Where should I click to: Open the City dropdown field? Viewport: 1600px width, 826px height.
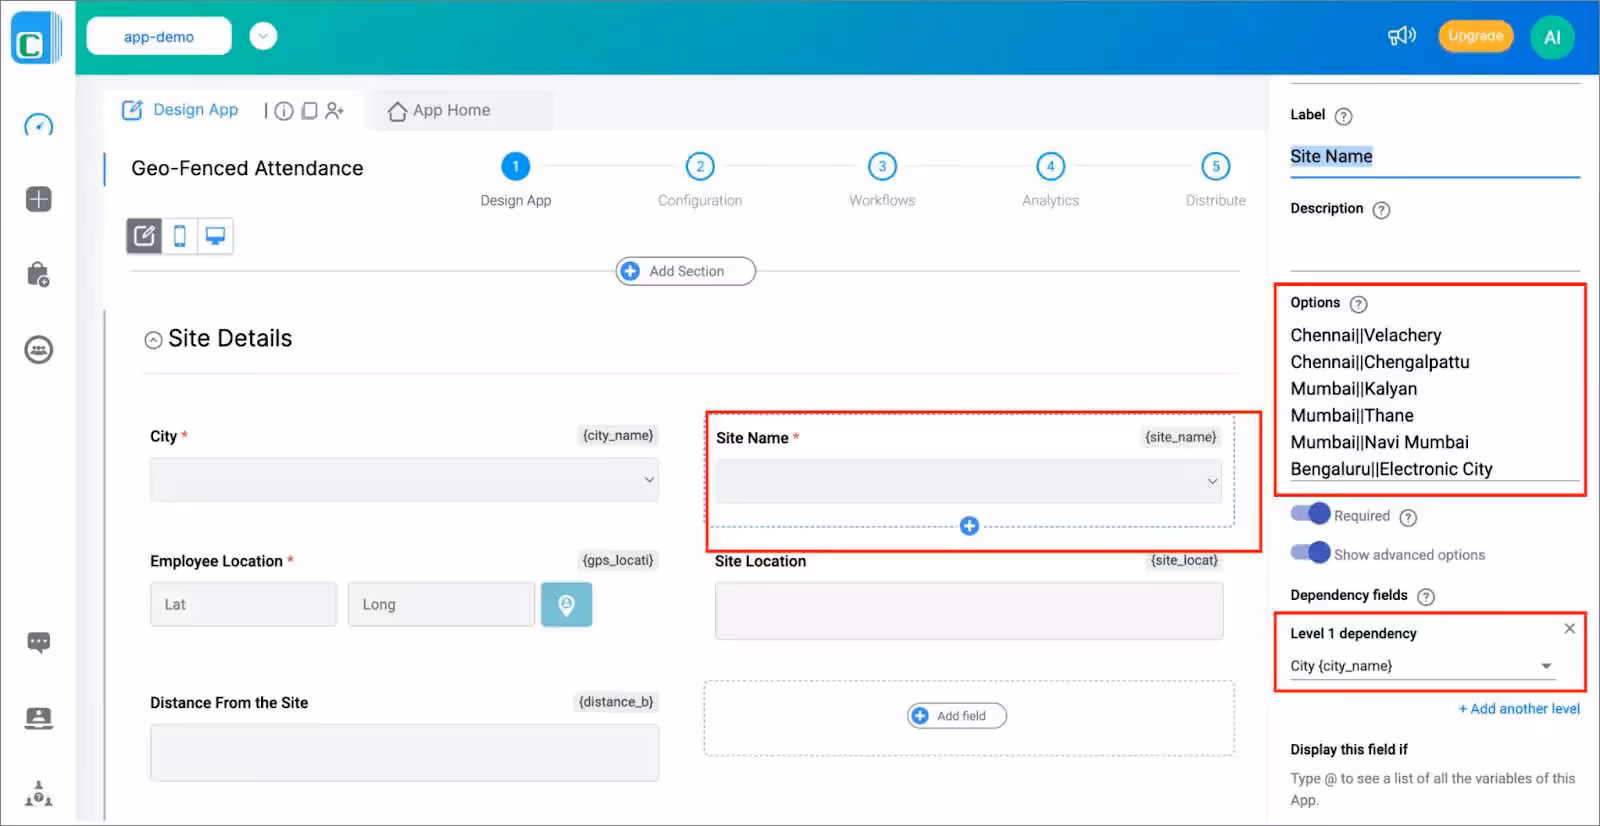[x=404, y=480]
